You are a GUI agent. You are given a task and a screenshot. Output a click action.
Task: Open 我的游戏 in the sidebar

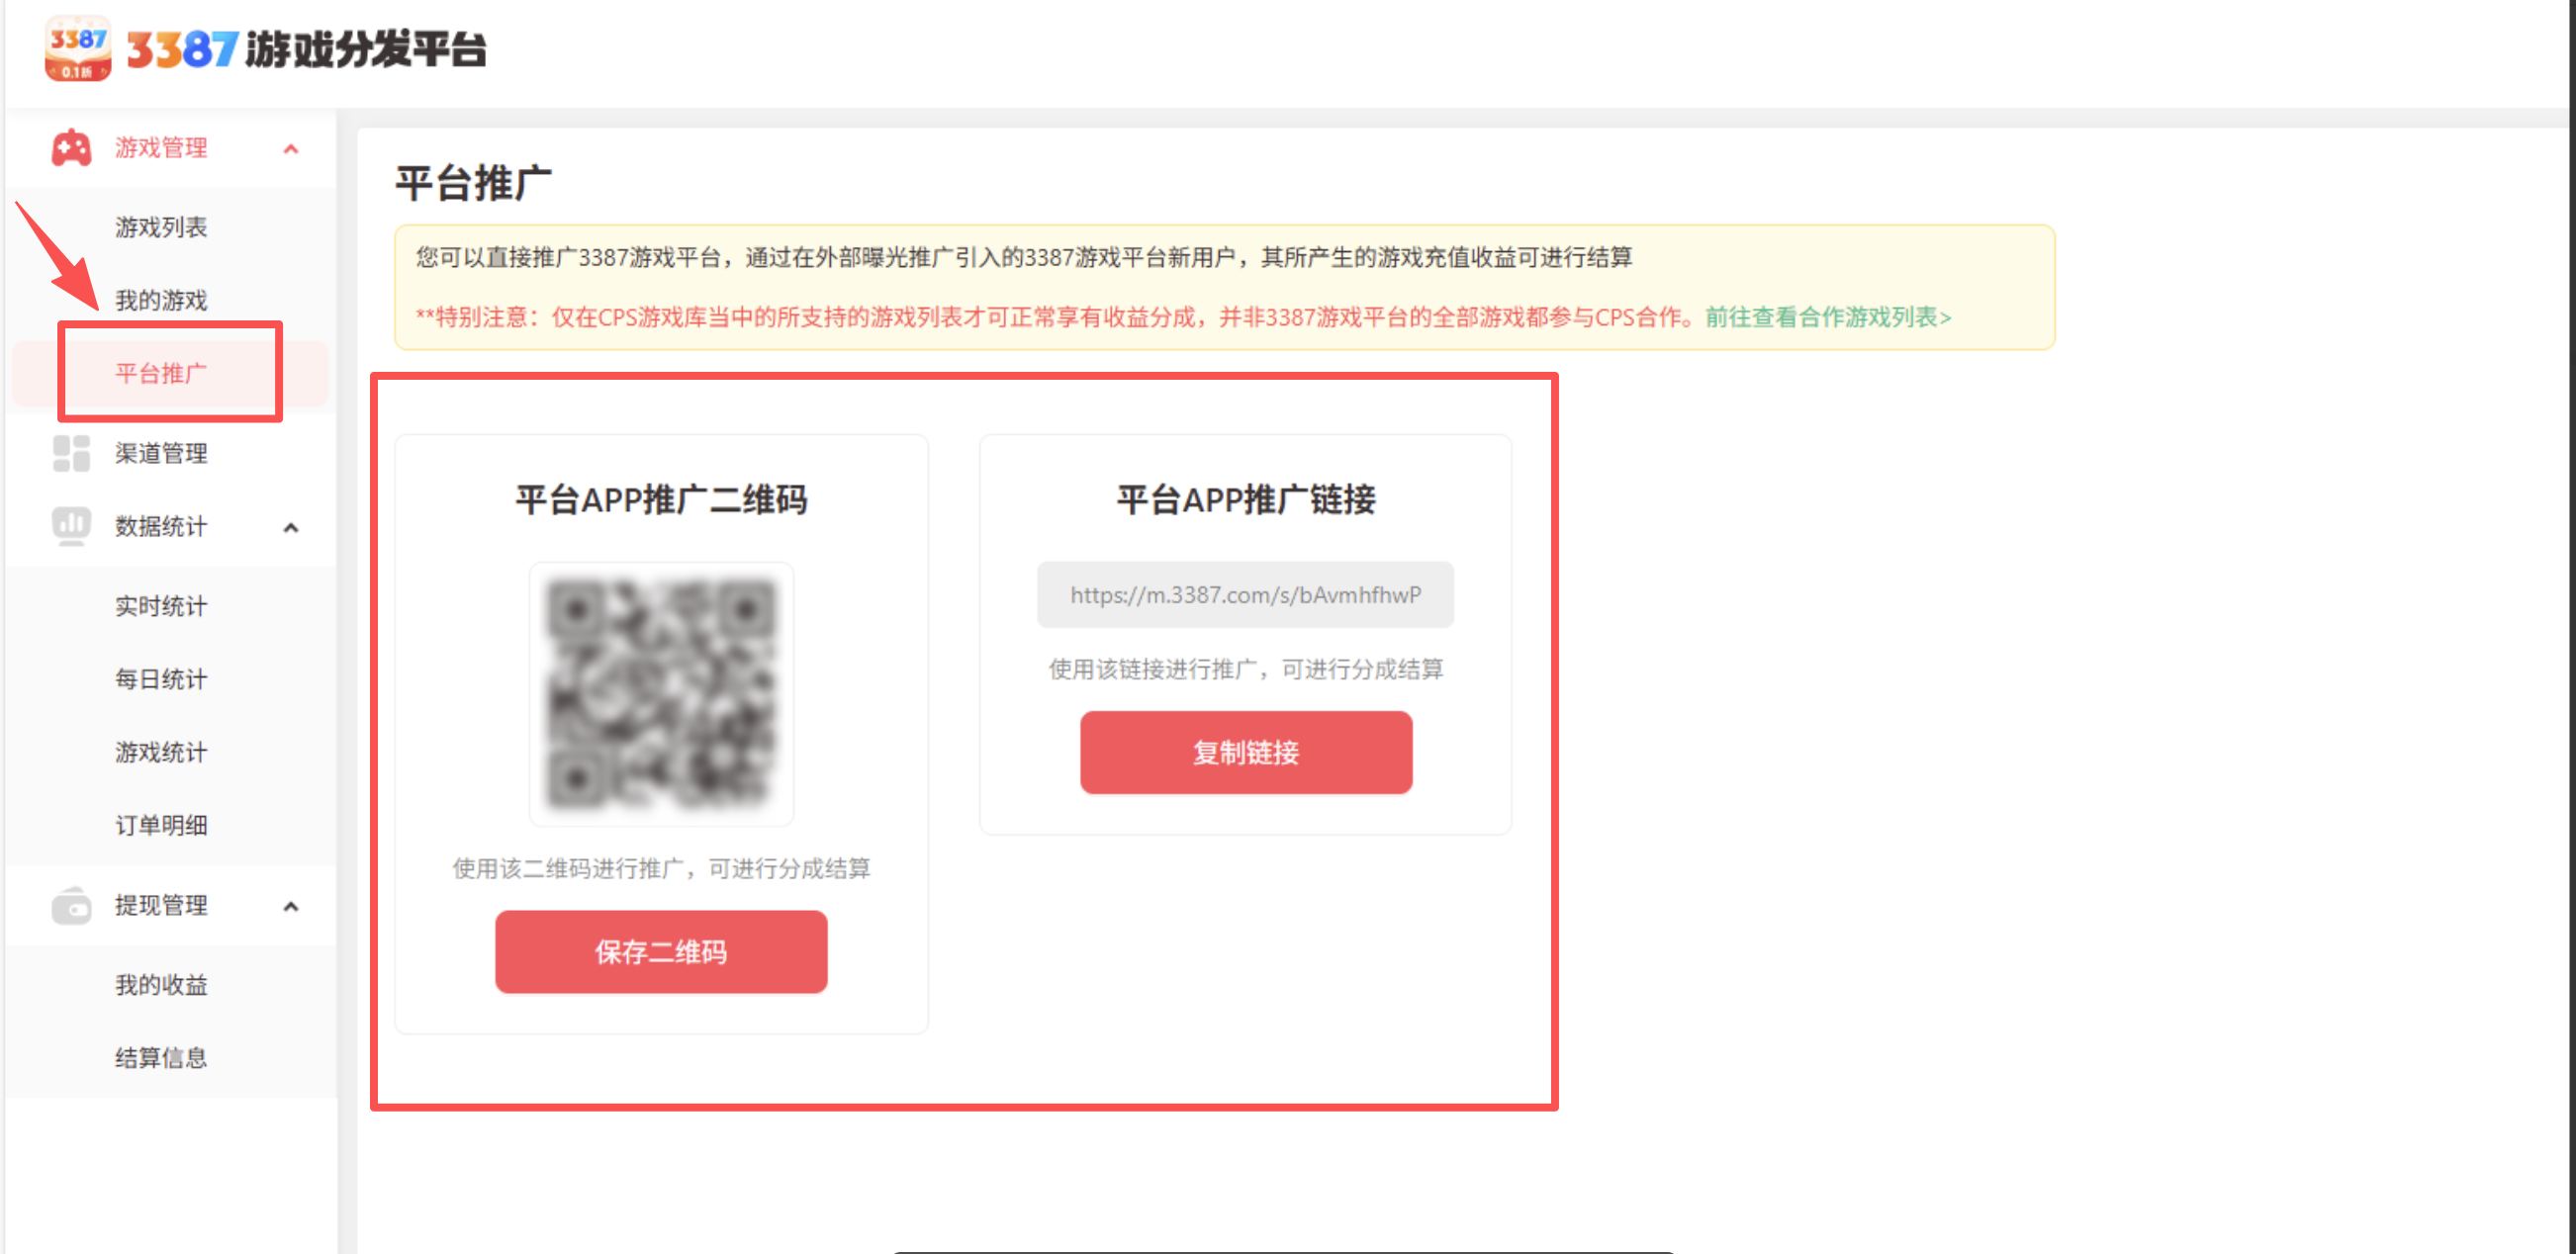(161, 300)
